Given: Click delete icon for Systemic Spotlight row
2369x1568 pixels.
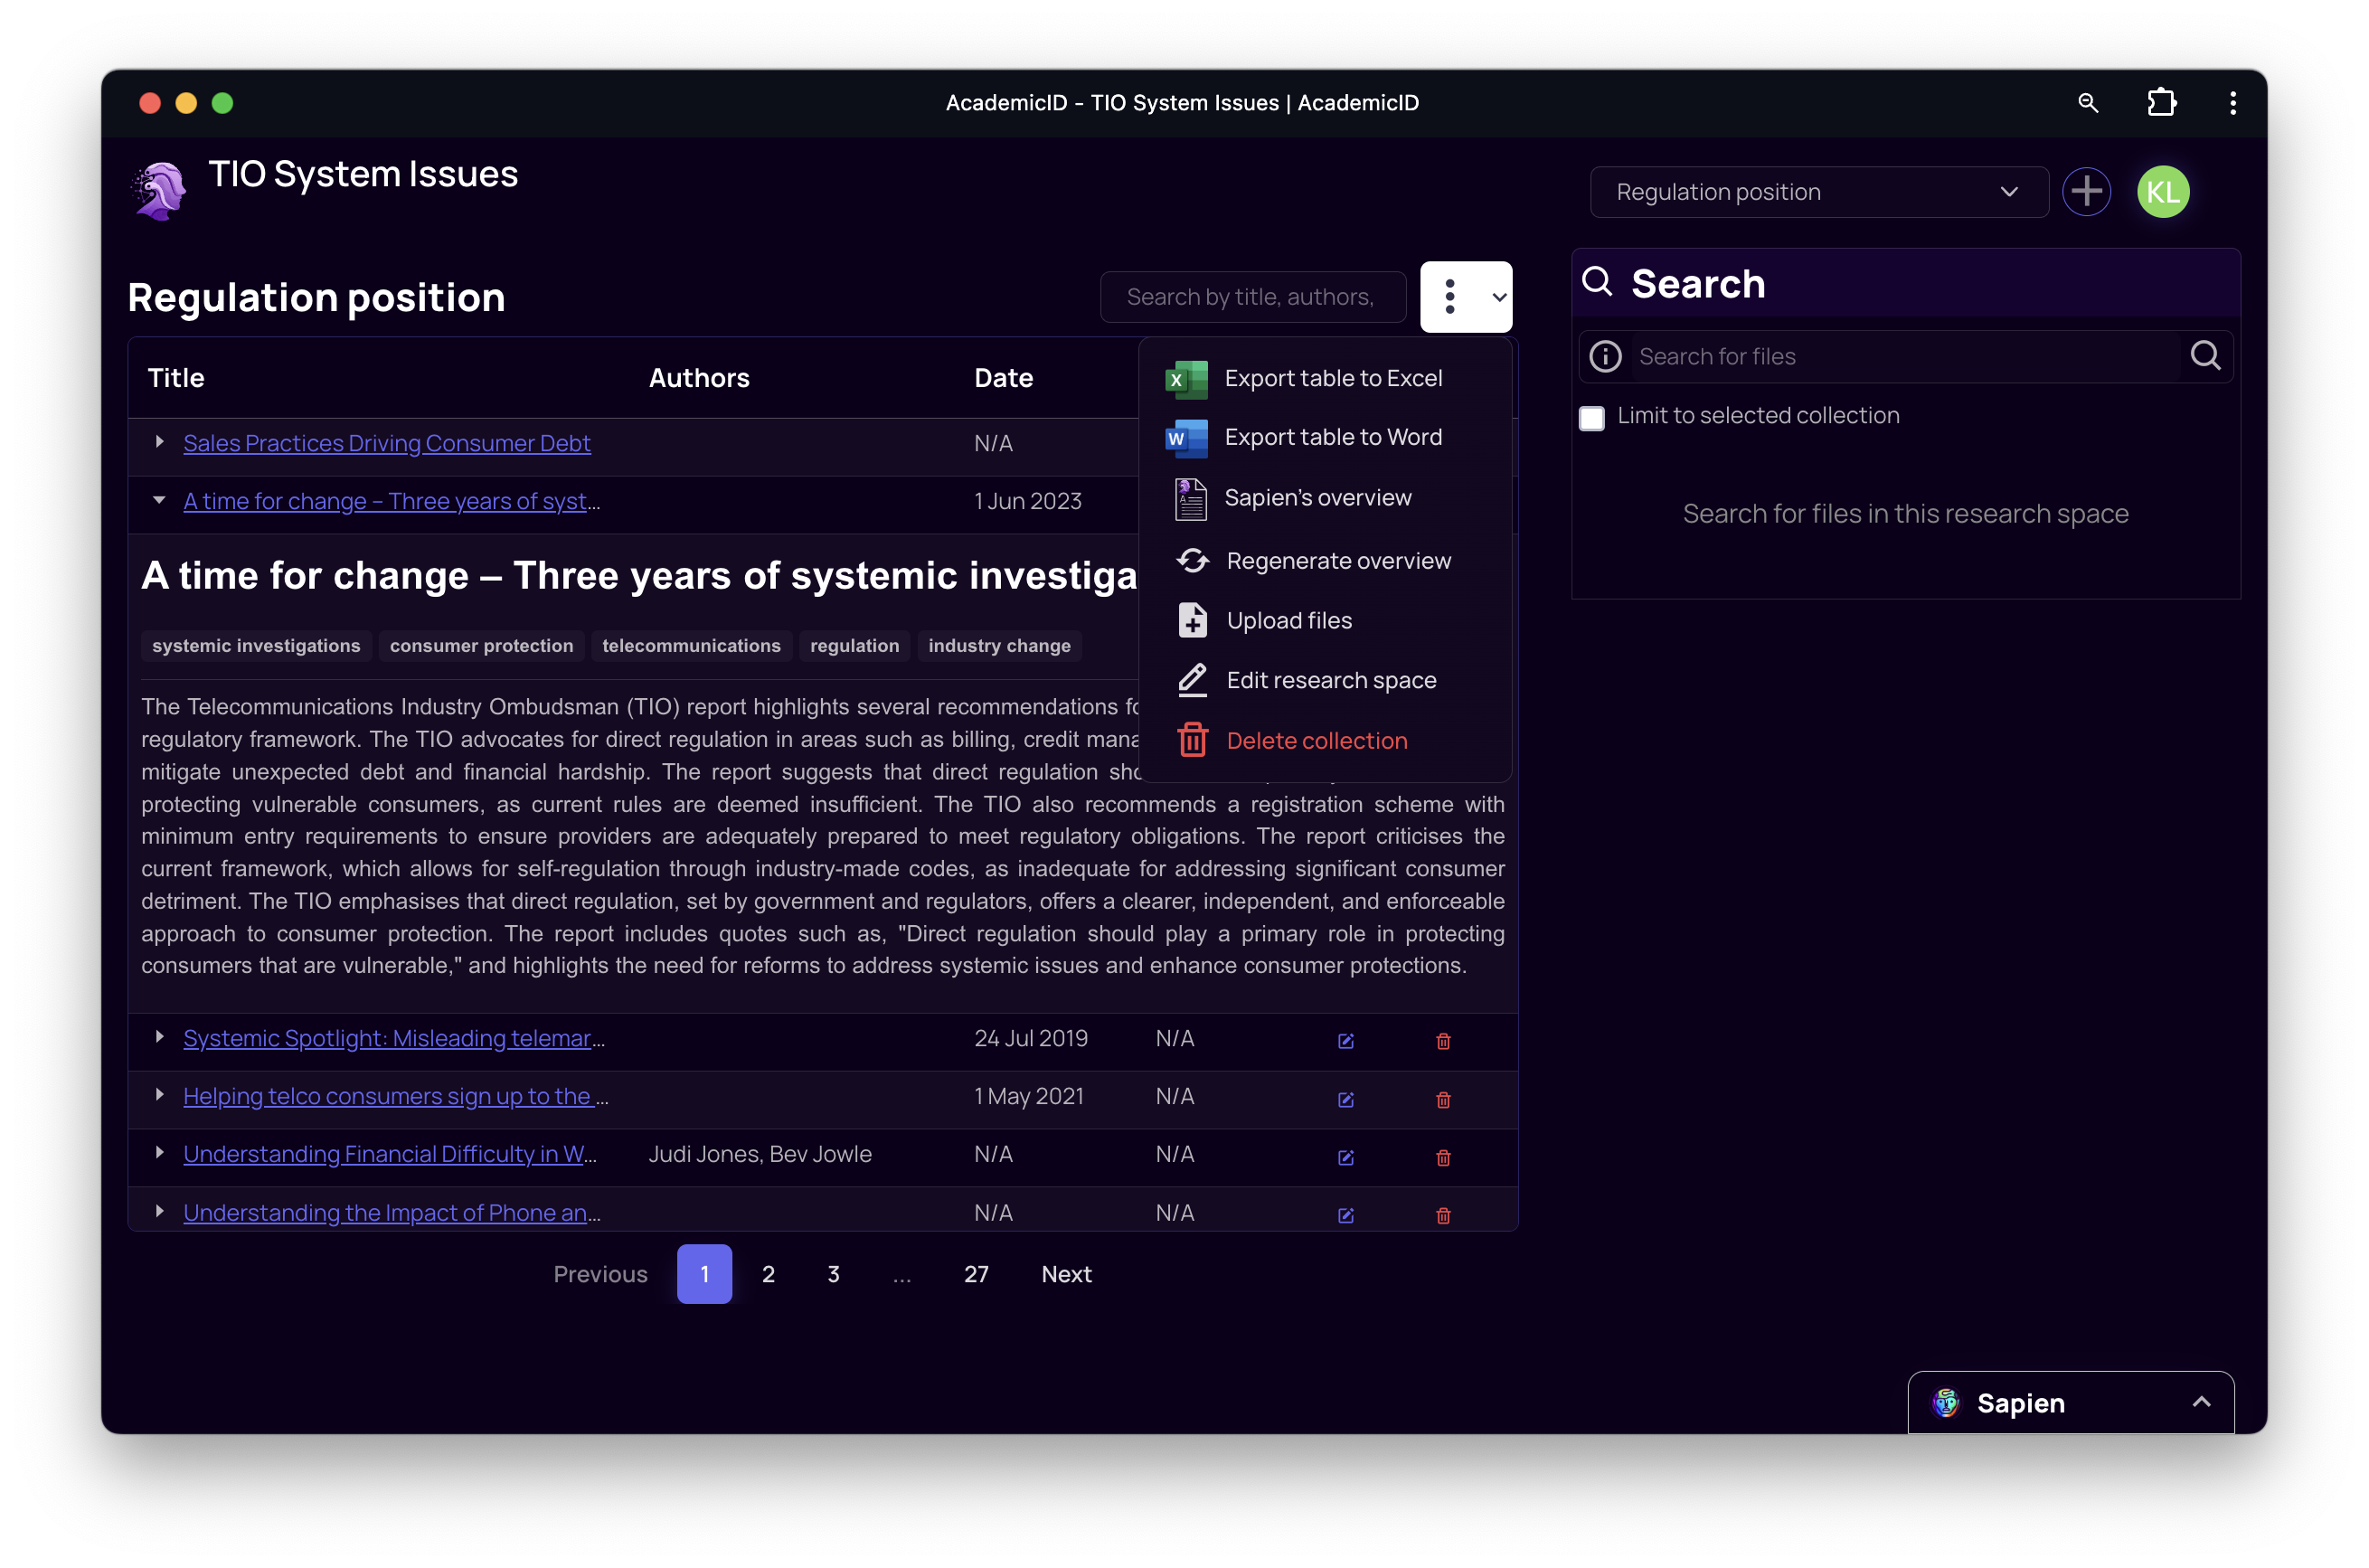Looking at the screenshot, I should point(1443,1041).
